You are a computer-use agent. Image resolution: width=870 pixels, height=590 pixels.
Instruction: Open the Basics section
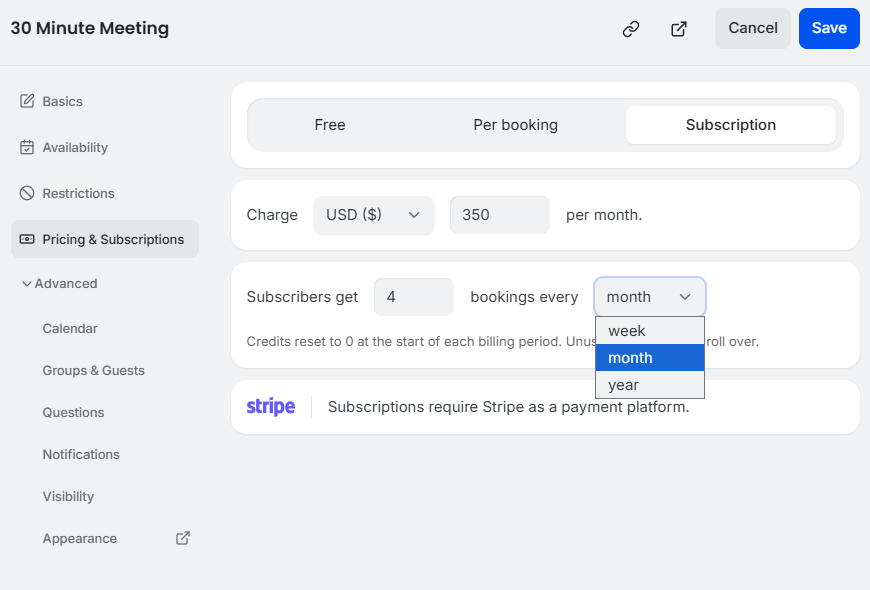coord(105,101)
